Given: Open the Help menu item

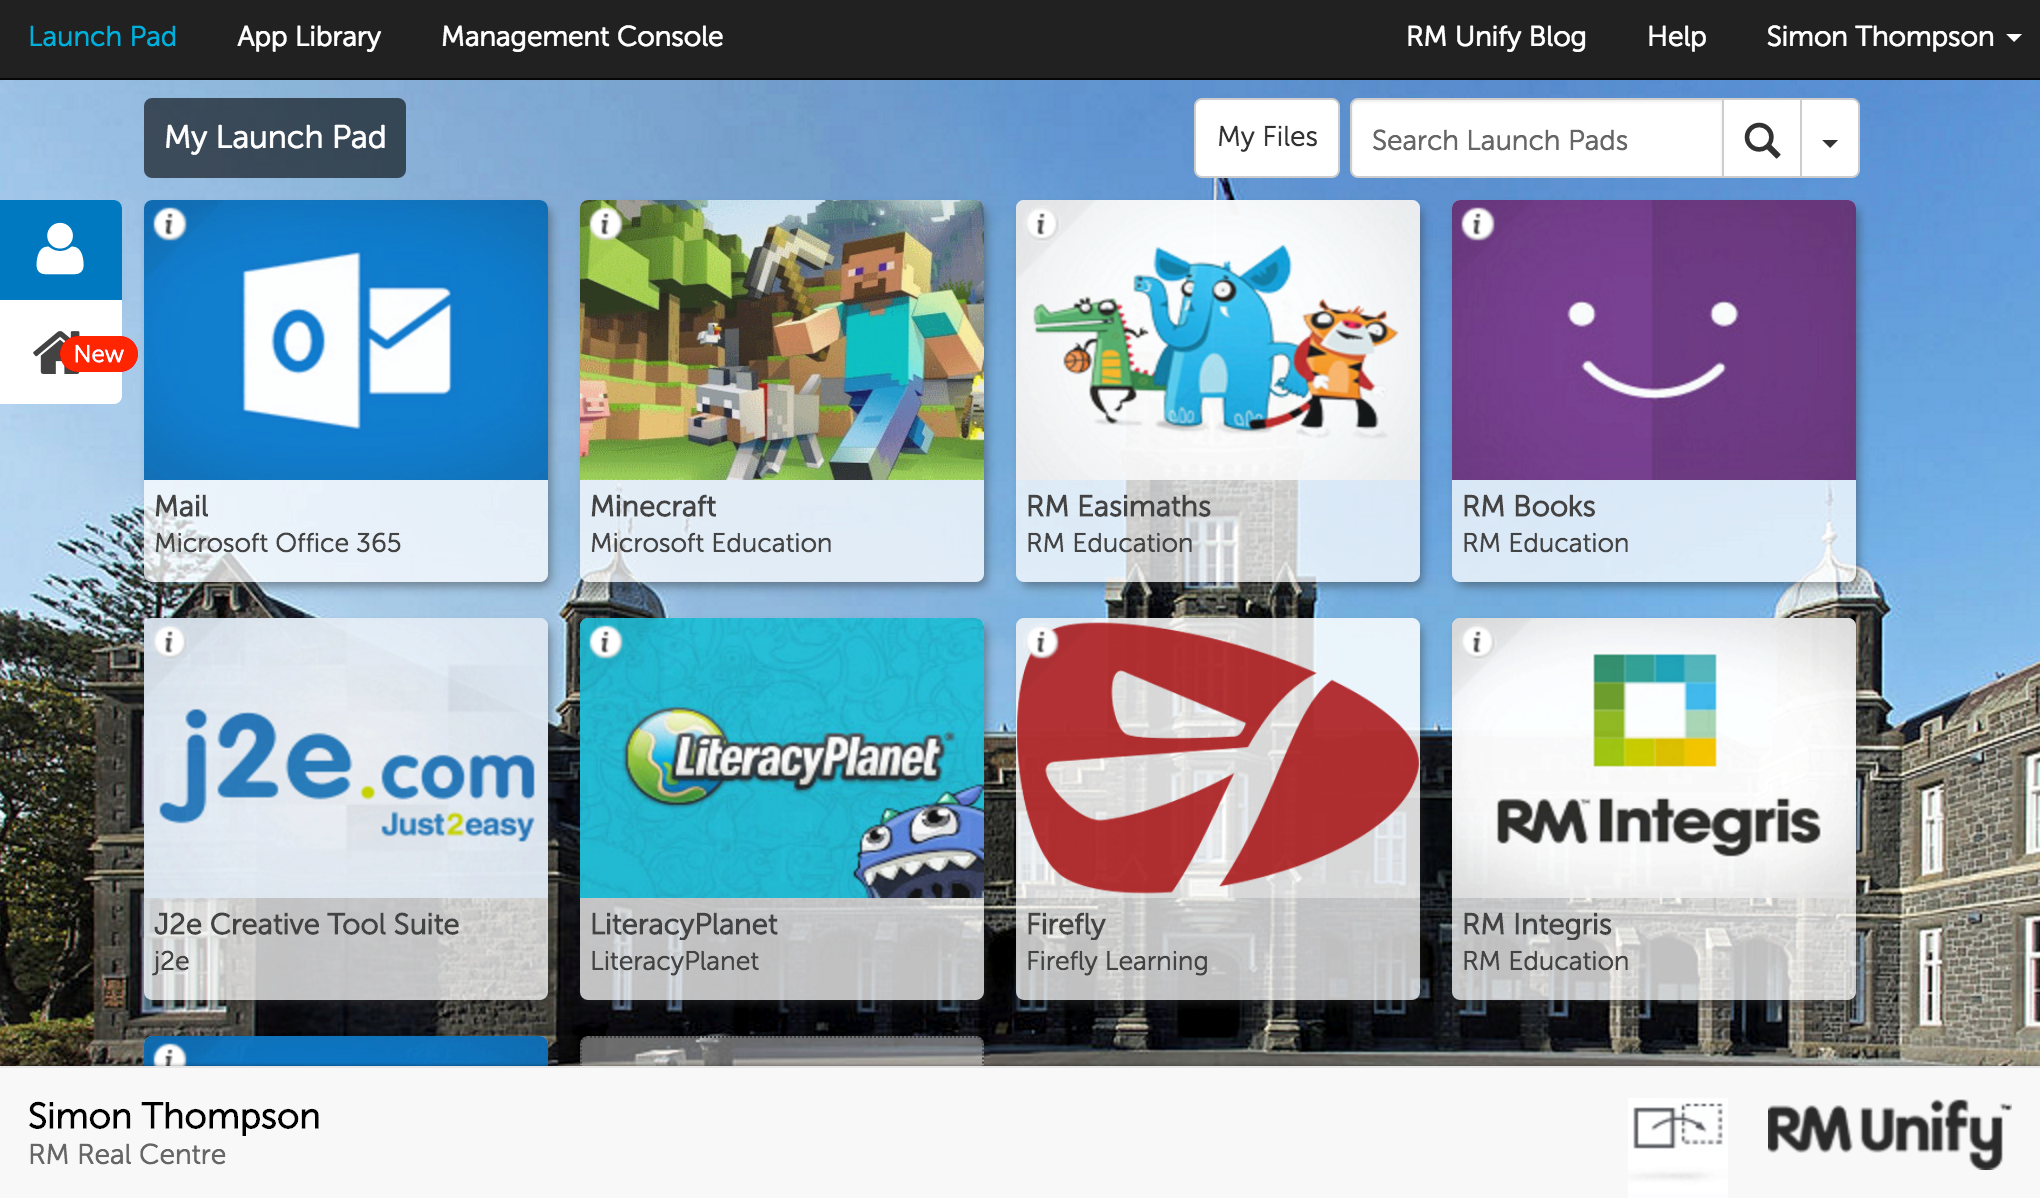Looking at the screenshot, I should [1677, 37].
